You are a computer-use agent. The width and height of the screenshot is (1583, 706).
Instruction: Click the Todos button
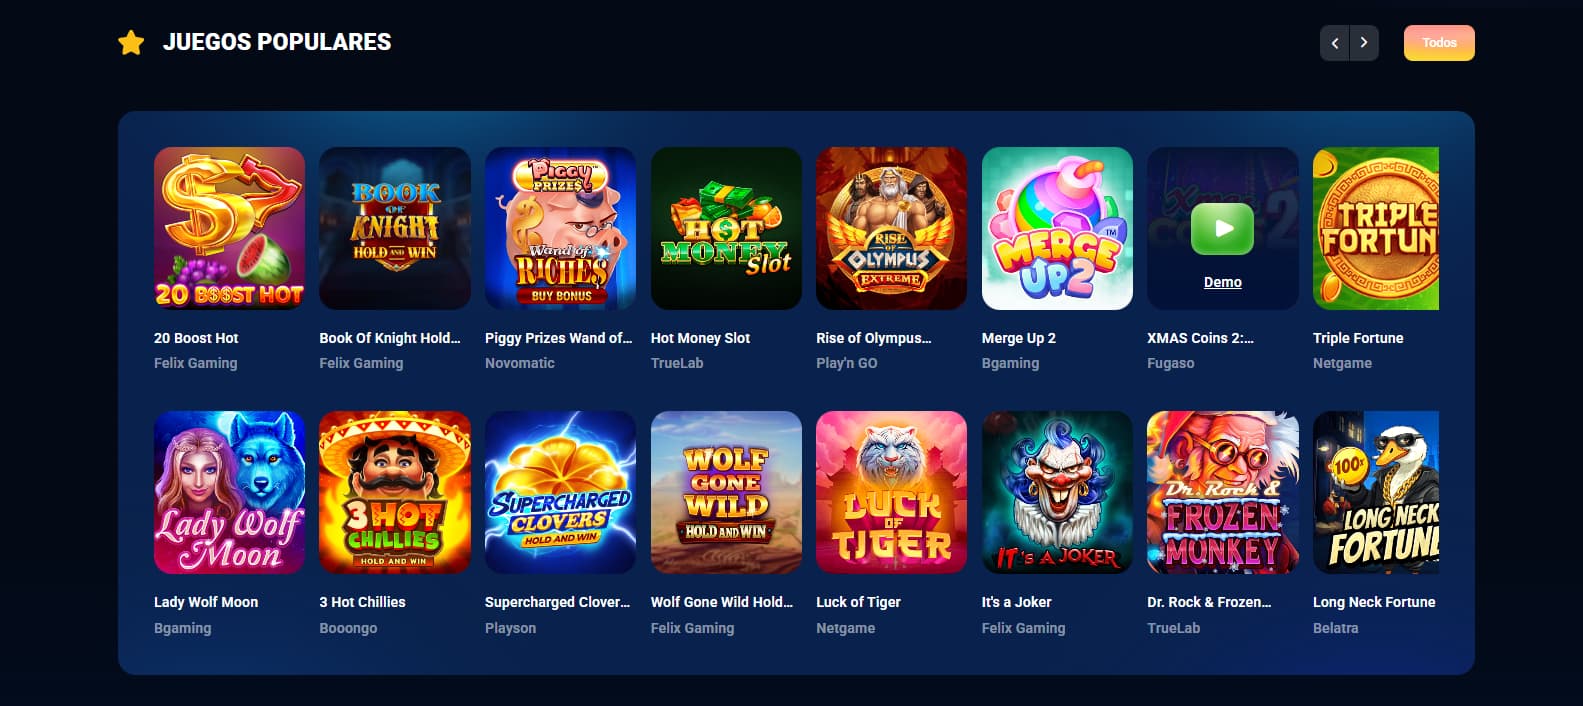1439,43
